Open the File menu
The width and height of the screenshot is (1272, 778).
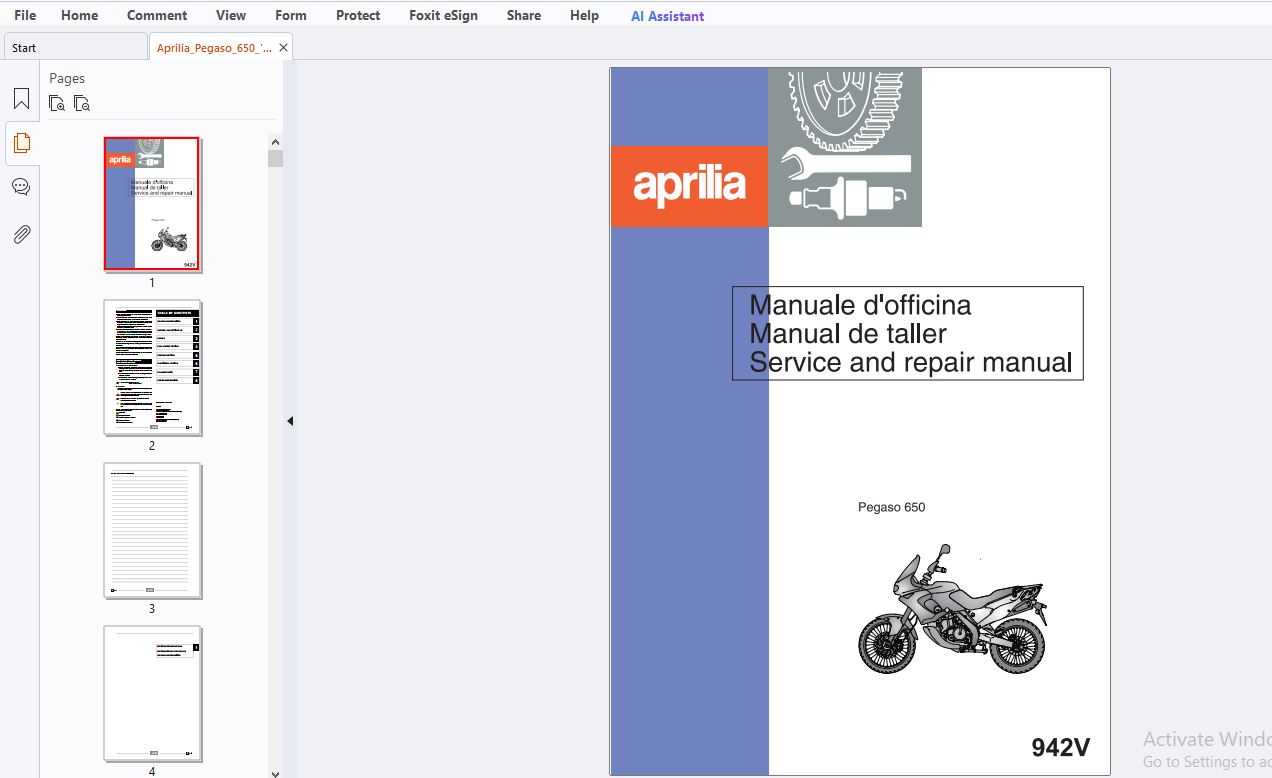pos(25,15)
